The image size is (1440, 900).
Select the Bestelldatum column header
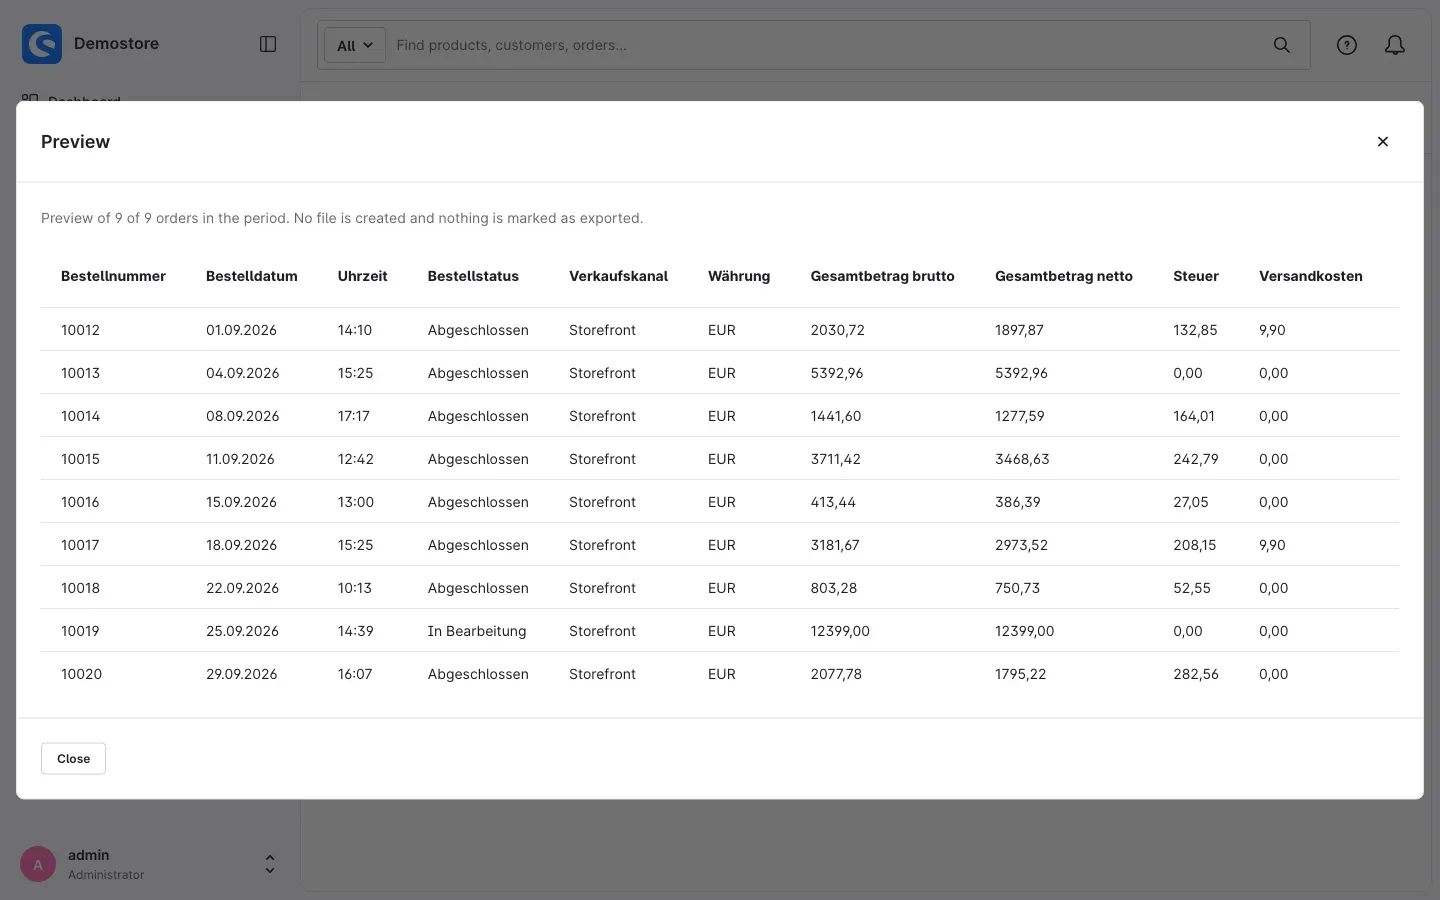click(252, 276)
